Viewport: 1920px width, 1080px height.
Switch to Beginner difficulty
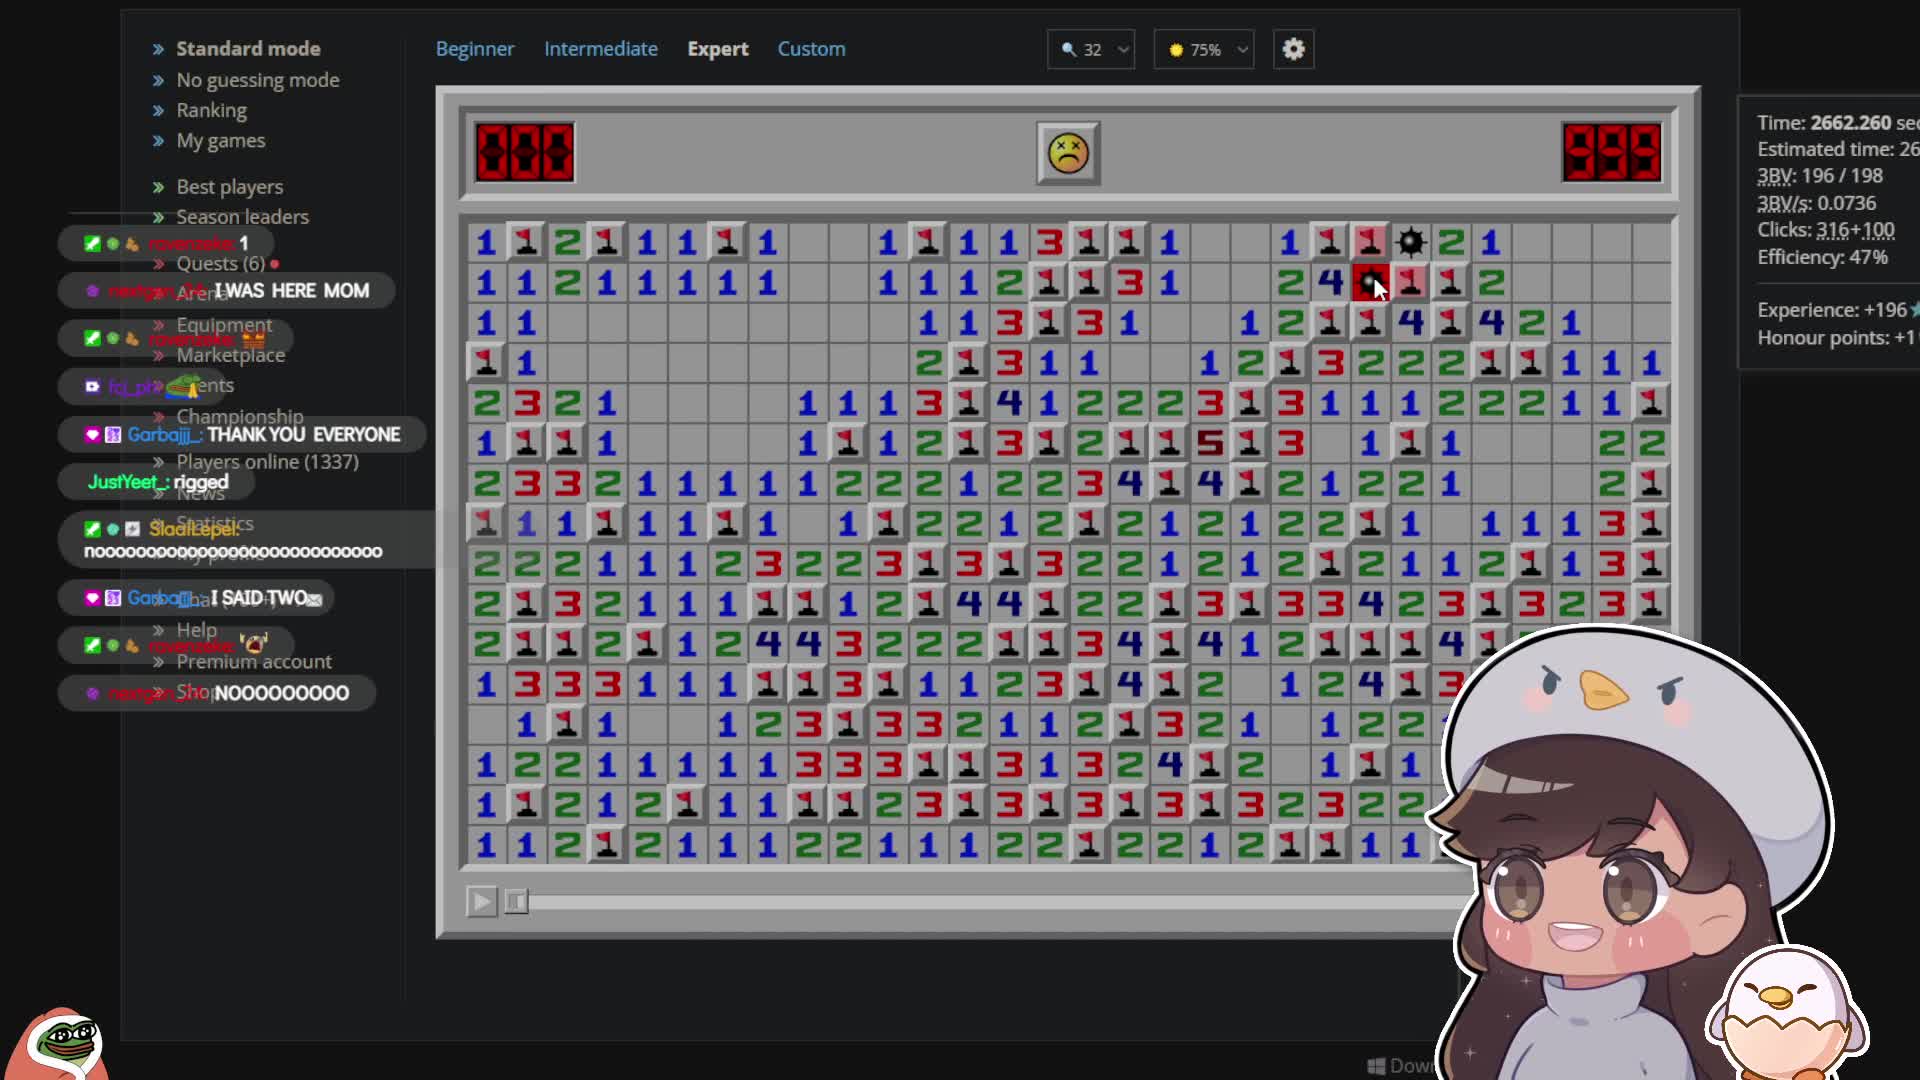pyautogui.click(x=475, y=49)
